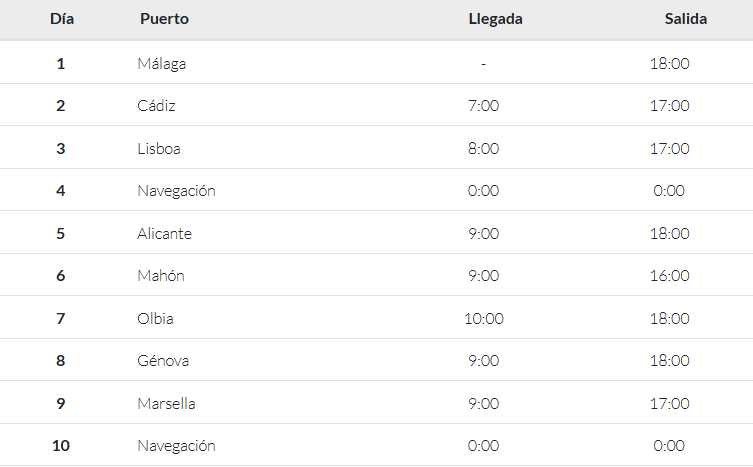This screenshot has width=753, height=467.
Task: Click the Lisboa port name
Action: point(159,148)
